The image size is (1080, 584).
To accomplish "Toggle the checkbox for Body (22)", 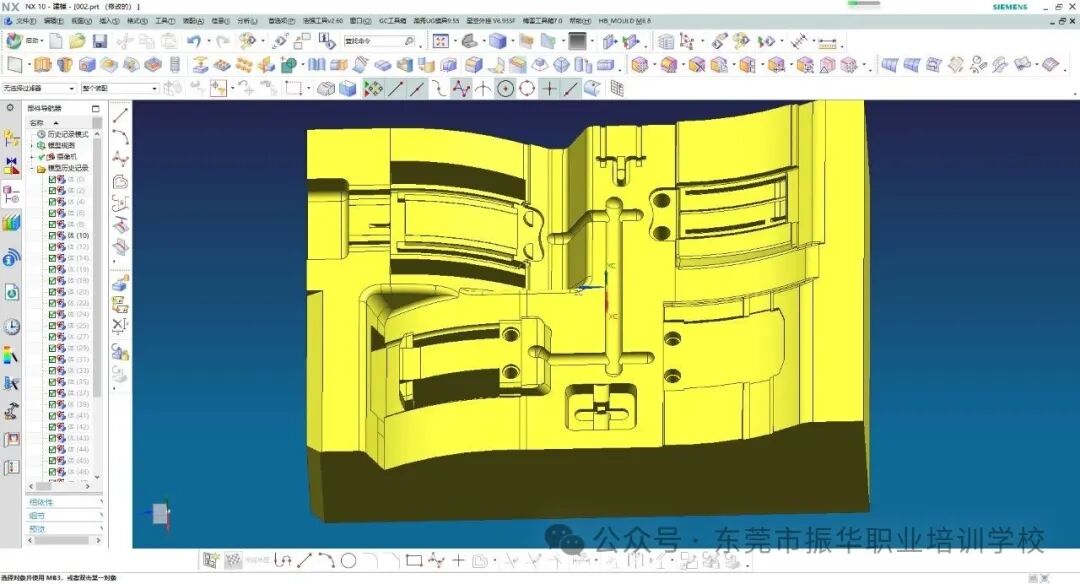I will [52, 303].
